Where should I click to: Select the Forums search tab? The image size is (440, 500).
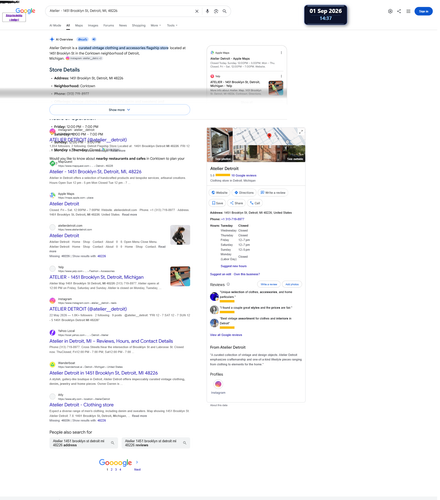coord(109,25)
